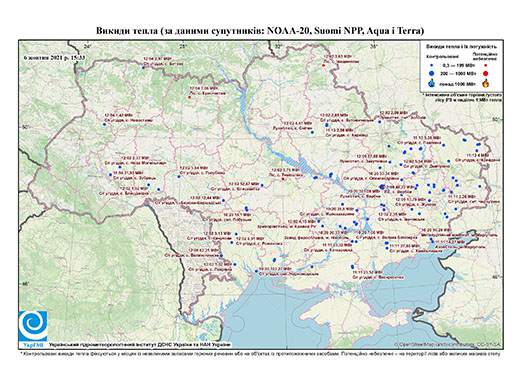The height and width of the screenshot is (368, 520).
Task: Open the OpenStreetMap contributors attribution
Action: [448, 344]
